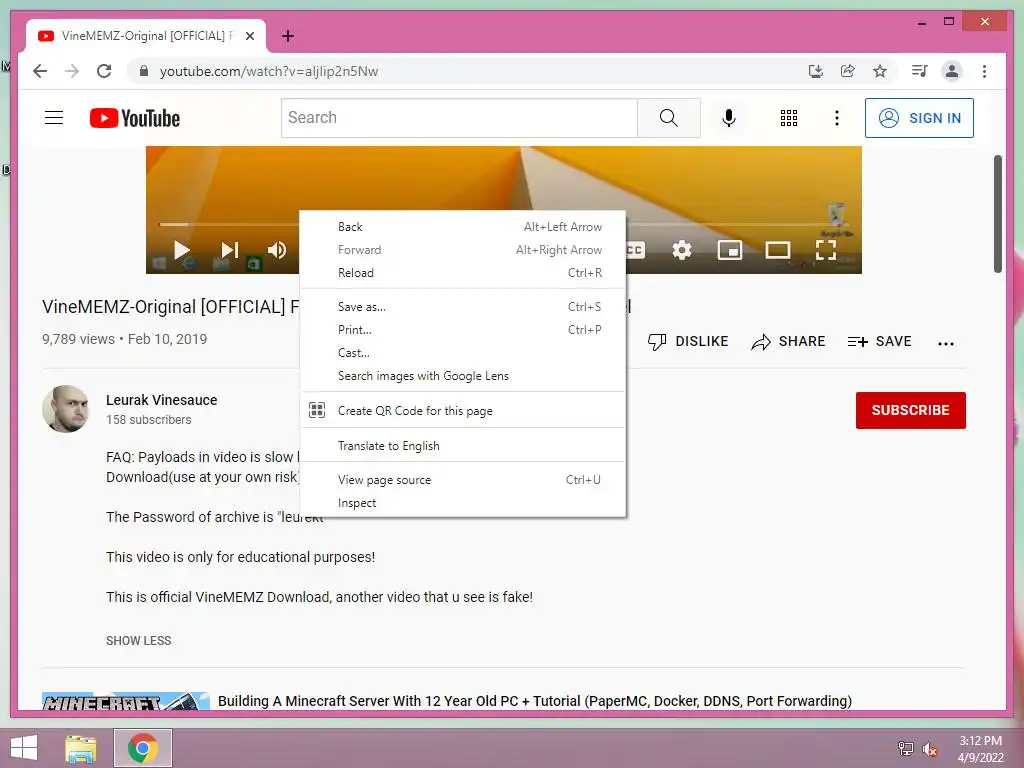Open the video settings gear
This screenshot has height=768, width=1024.
pyautogui.click(x=682, y=249)
